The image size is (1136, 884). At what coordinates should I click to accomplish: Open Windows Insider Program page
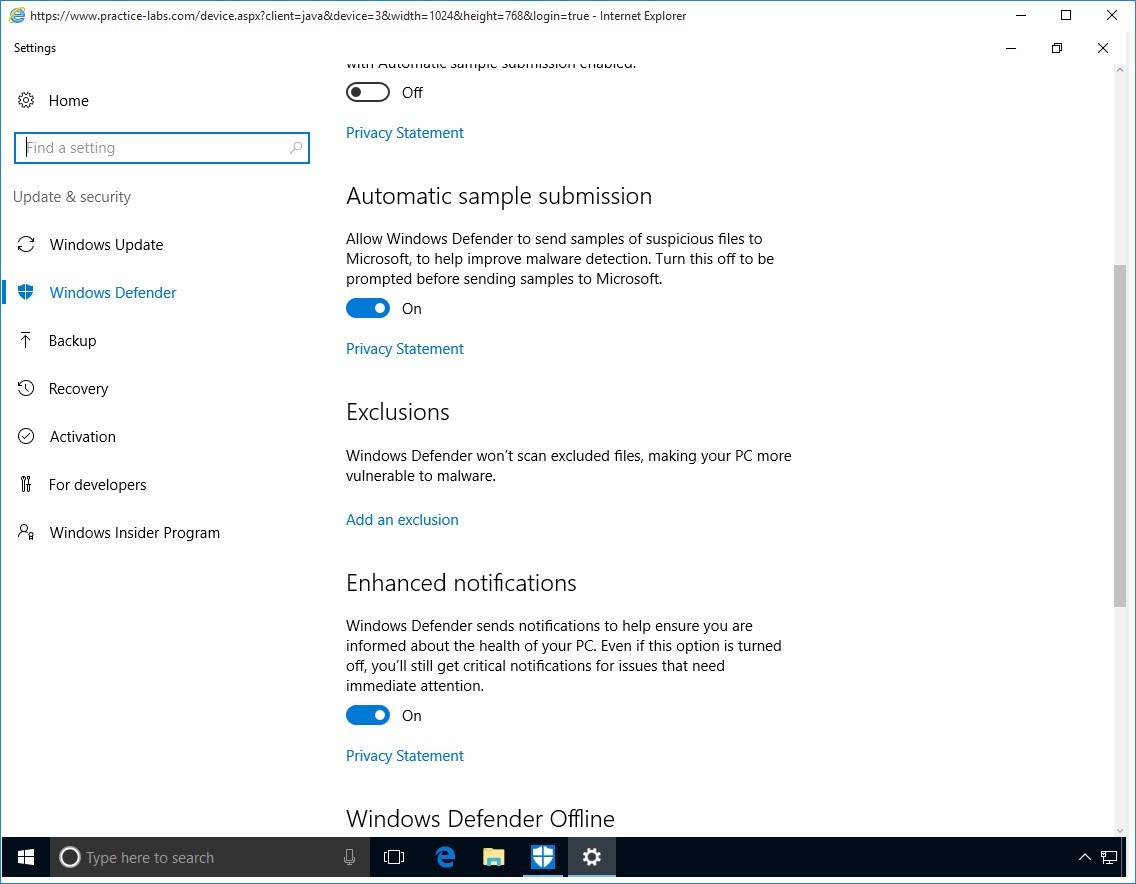(x=135, y=532)
